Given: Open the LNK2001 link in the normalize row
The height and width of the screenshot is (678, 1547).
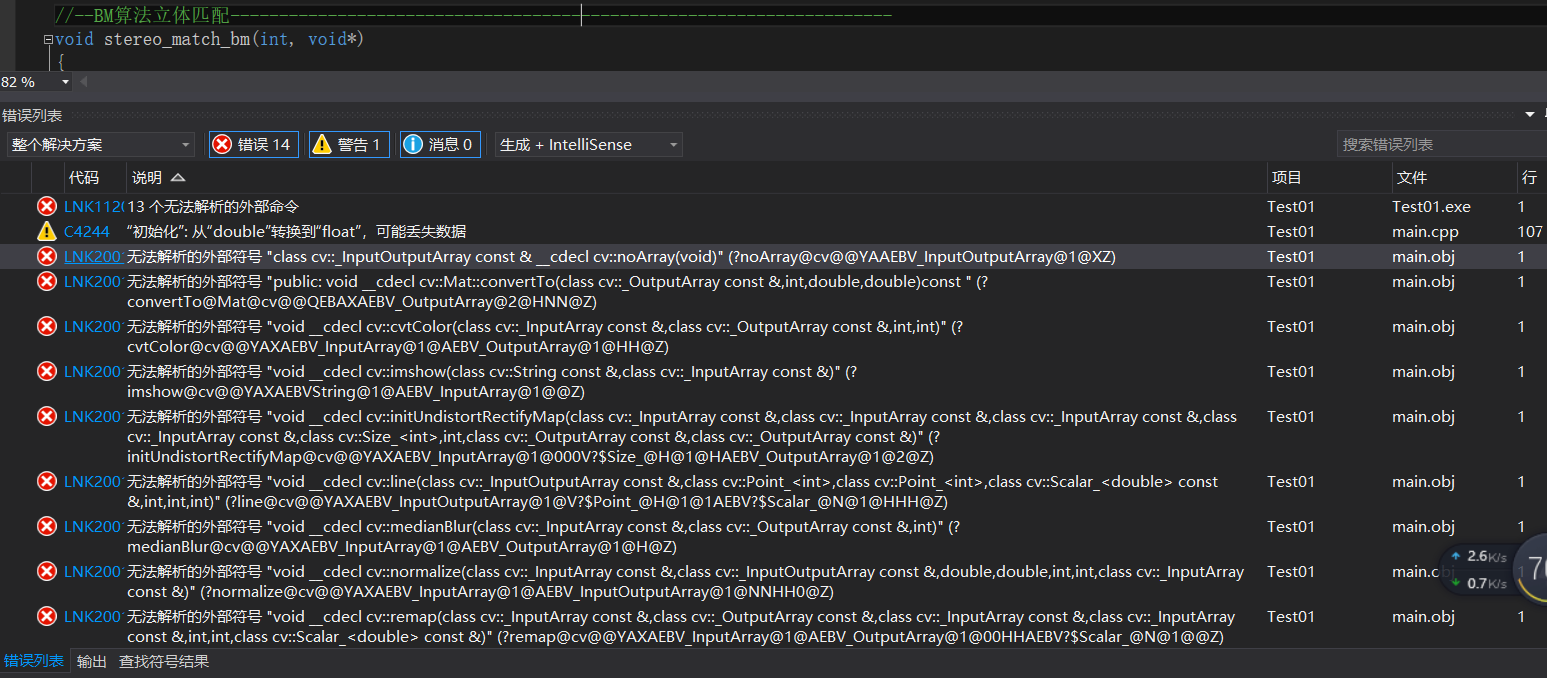Looking at the screenshot, I should [93, 572].
